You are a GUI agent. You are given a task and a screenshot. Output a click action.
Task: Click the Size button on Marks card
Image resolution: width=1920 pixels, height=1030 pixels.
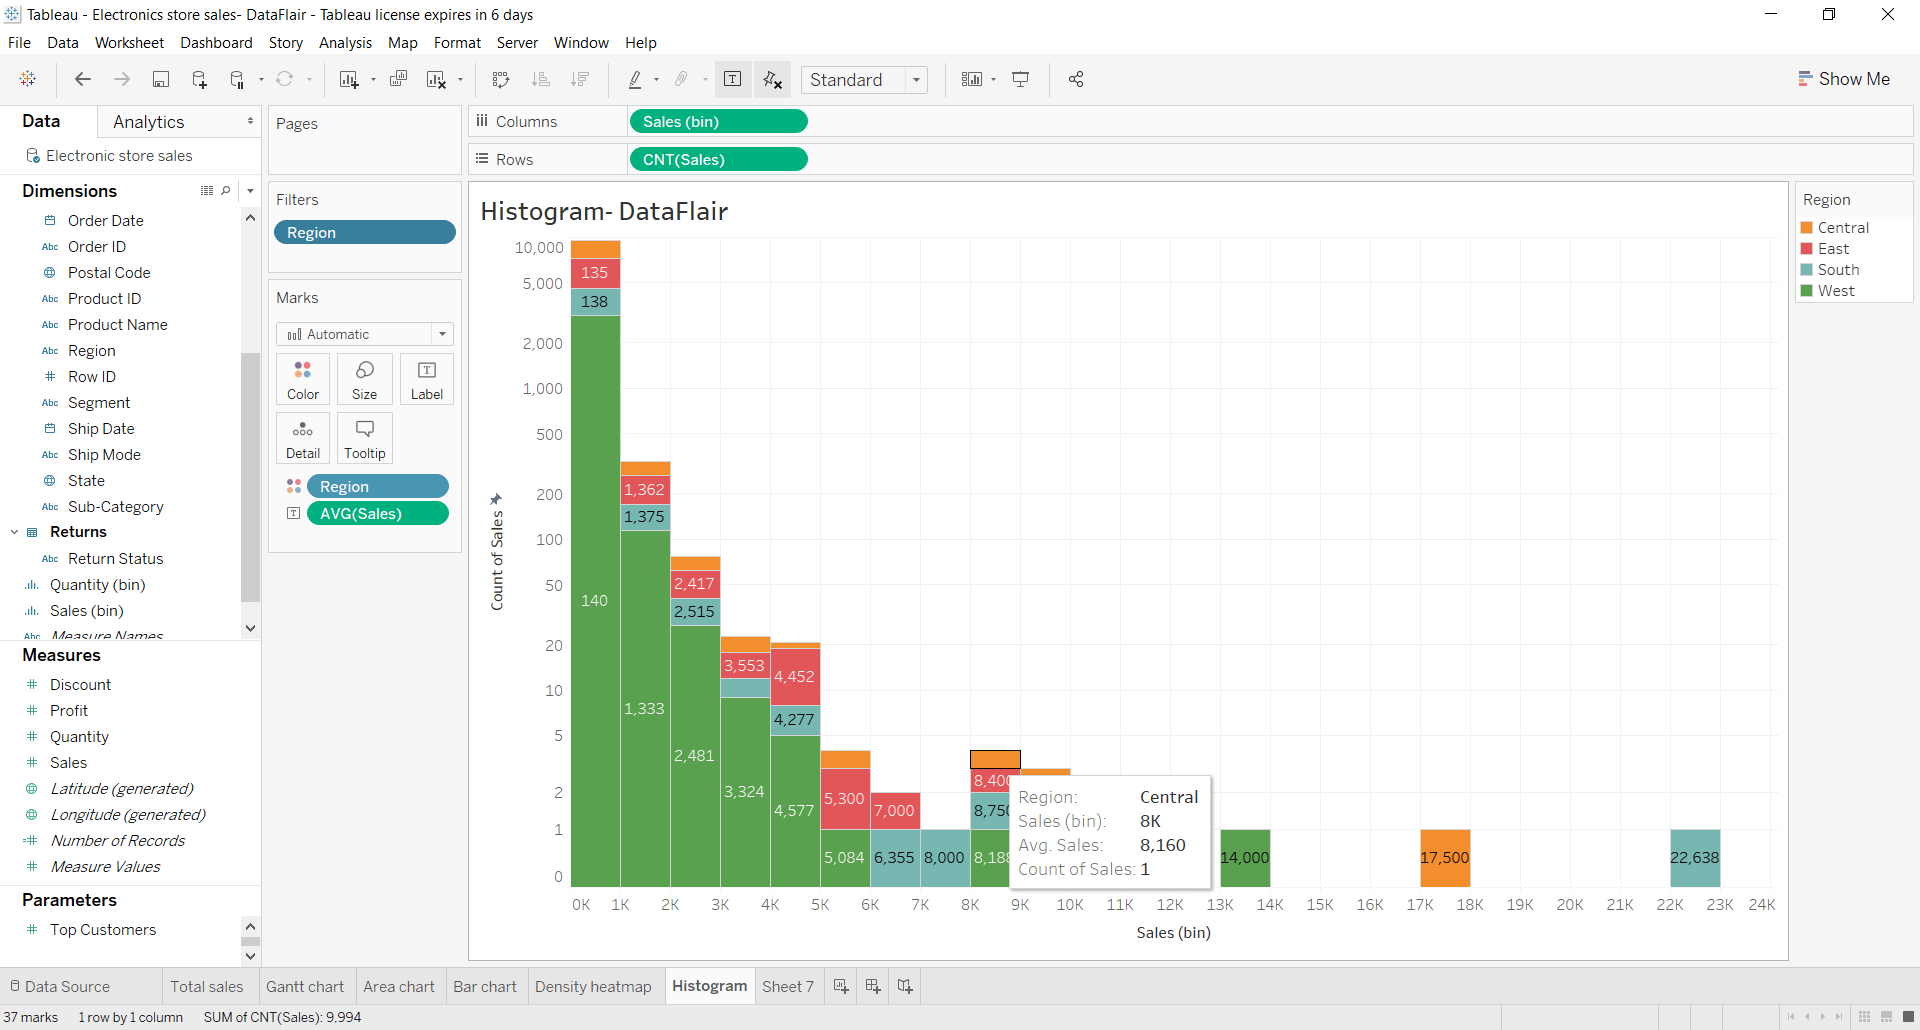[364, 378]
